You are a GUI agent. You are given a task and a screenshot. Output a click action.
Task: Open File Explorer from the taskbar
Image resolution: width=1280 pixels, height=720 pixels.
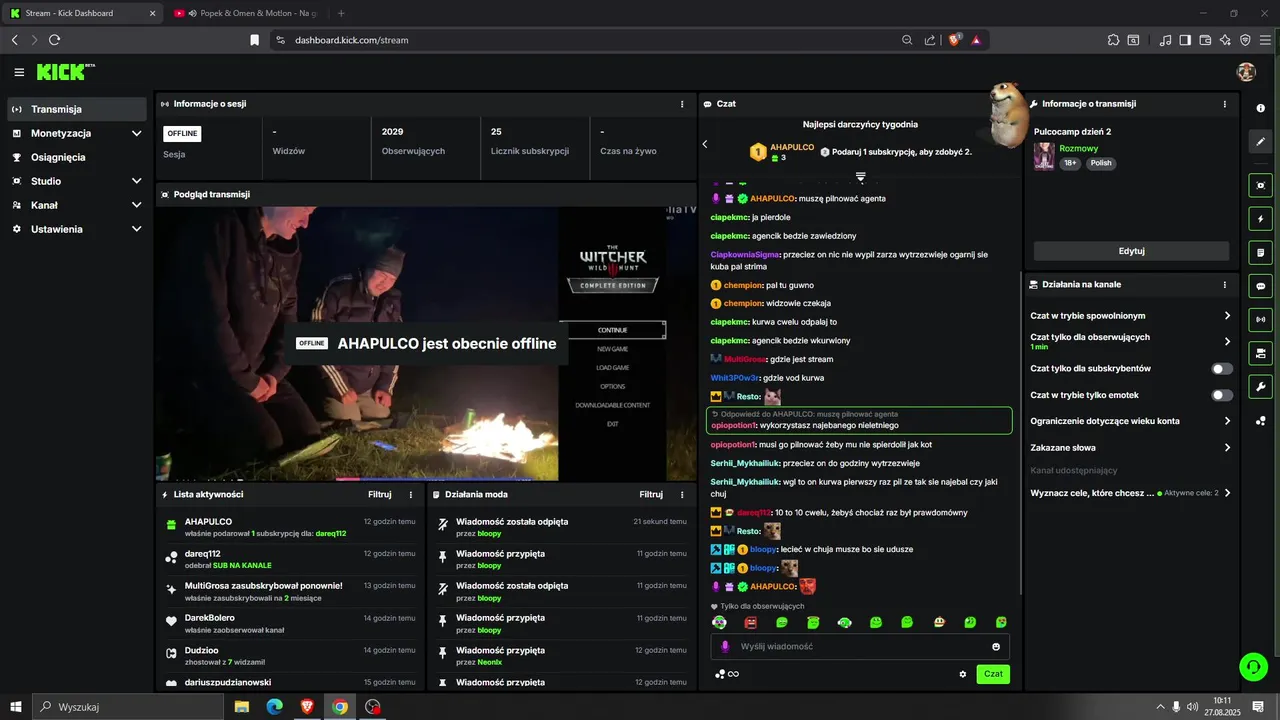242,707
